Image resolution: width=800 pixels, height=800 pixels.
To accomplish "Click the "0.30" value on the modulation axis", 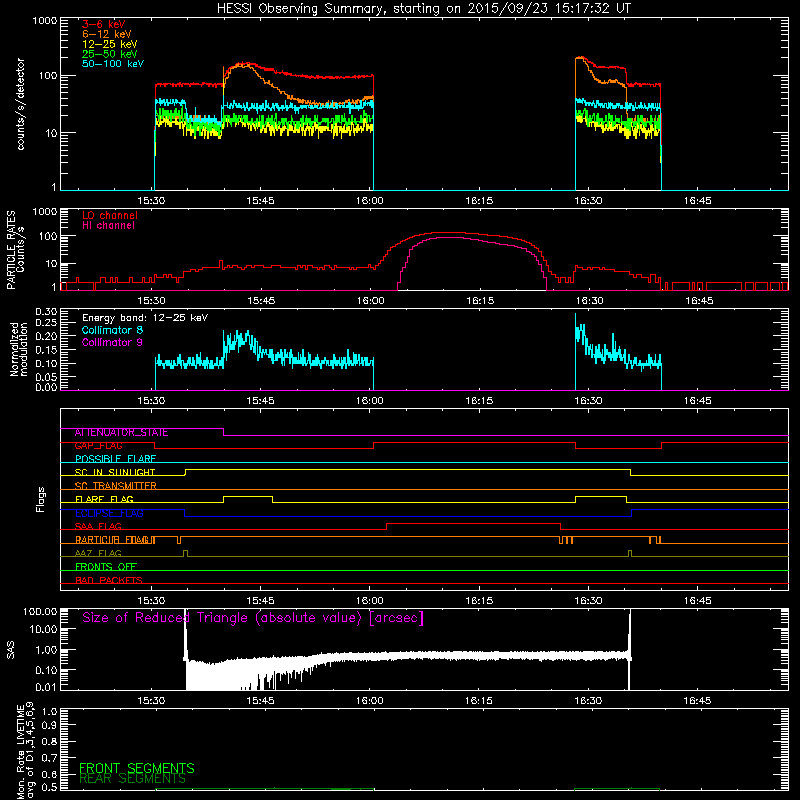I will point(46,312).
